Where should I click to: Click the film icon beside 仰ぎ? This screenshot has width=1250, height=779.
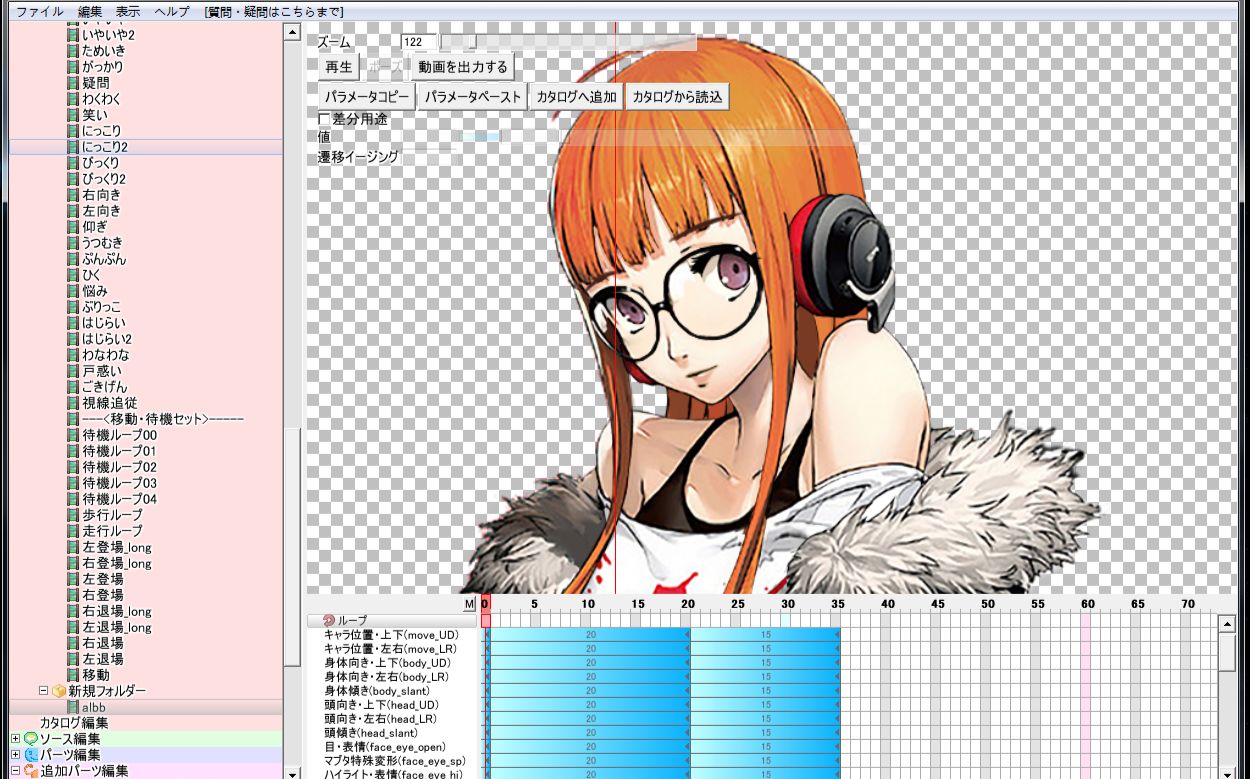(73, 227)
